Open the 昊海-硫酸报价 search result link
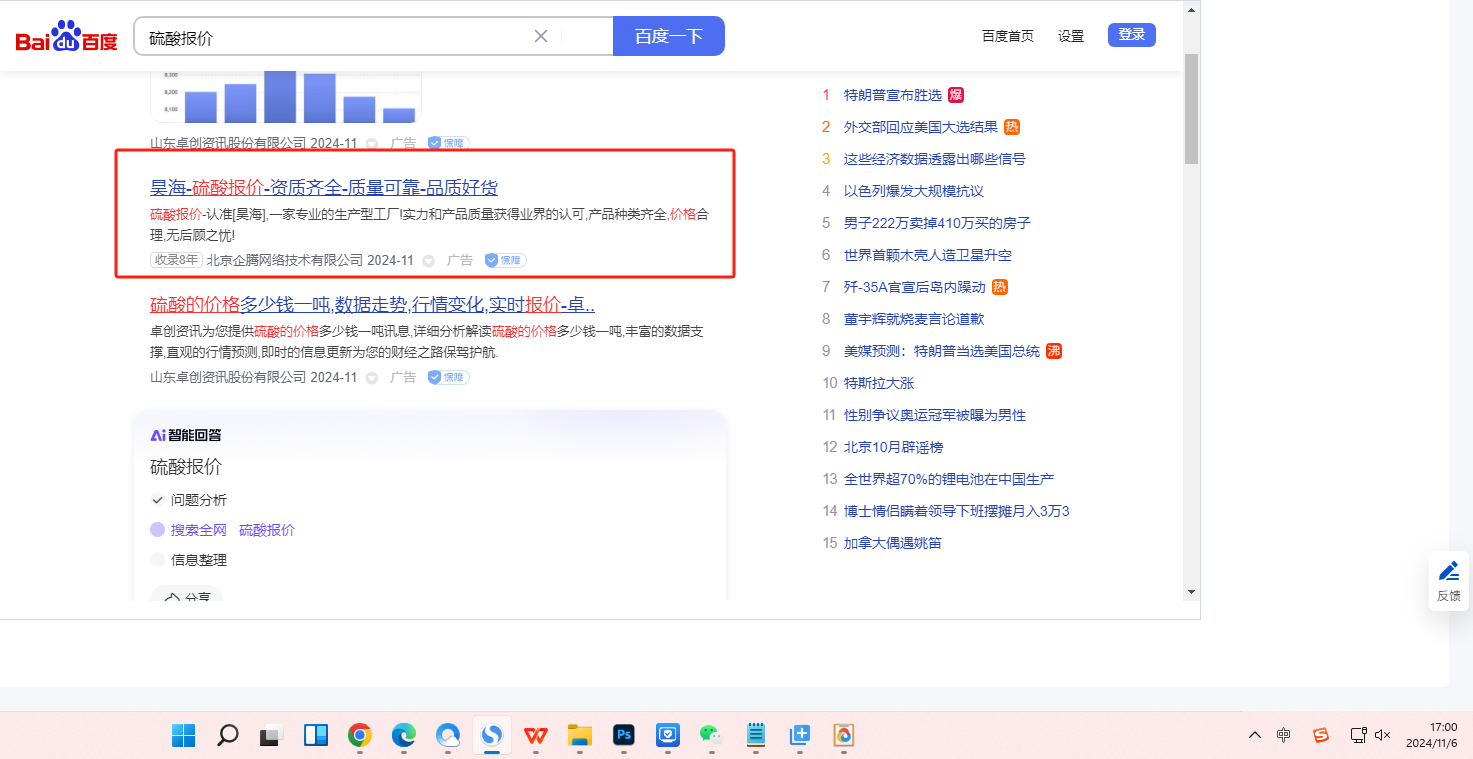Viewport: 1473px width, 759px height. click(x=323, y=188)
